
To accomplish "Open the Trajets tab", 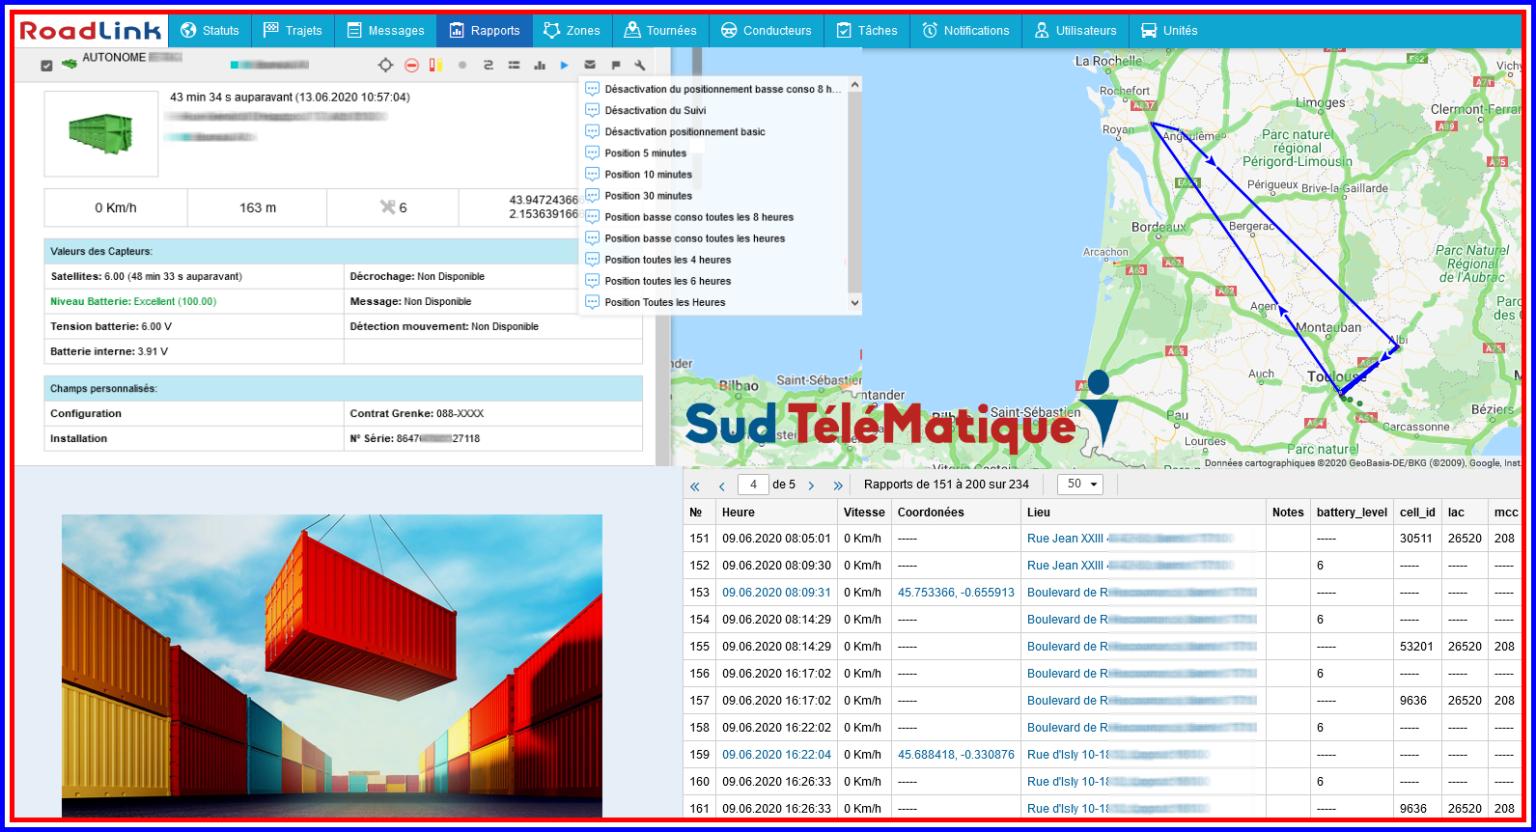I will coord(292,31).
